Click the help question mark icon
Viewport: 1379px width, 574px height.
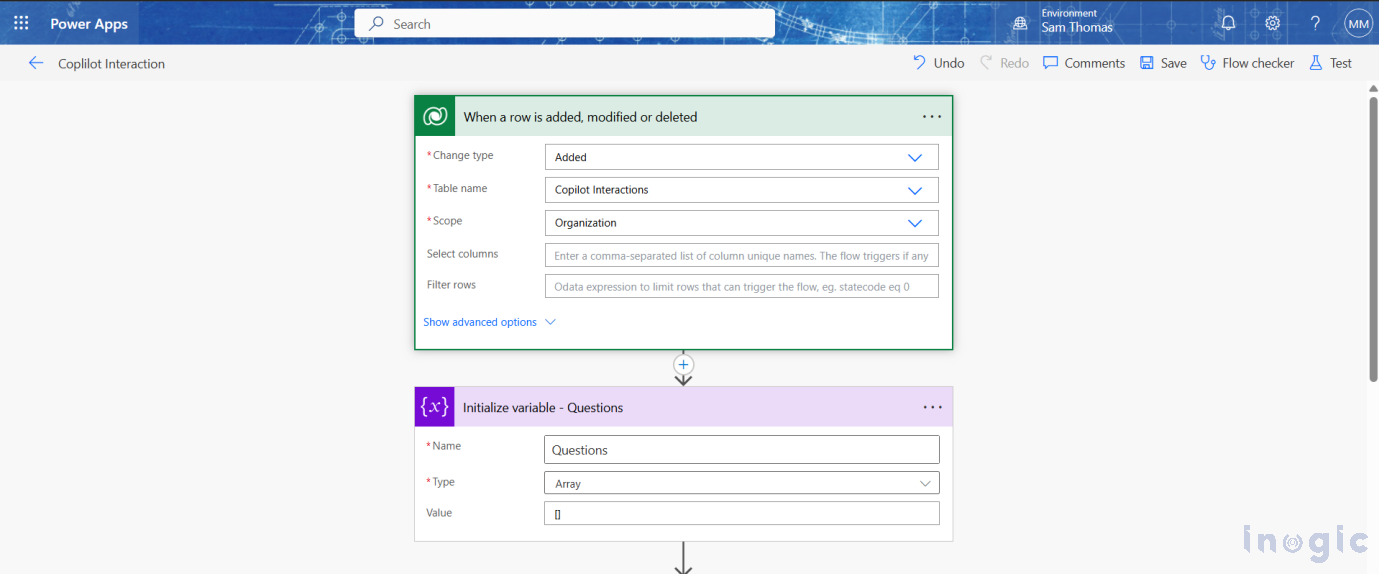(1315, 23)
